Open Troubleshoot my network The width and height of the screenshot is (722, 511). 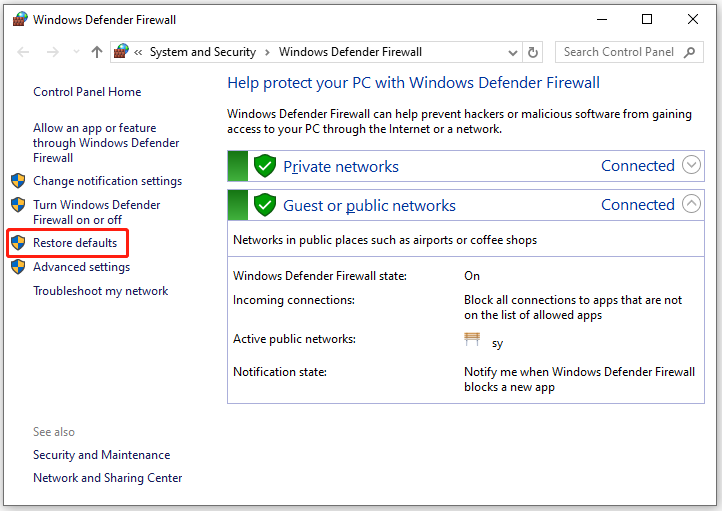(x=100, y=291)
